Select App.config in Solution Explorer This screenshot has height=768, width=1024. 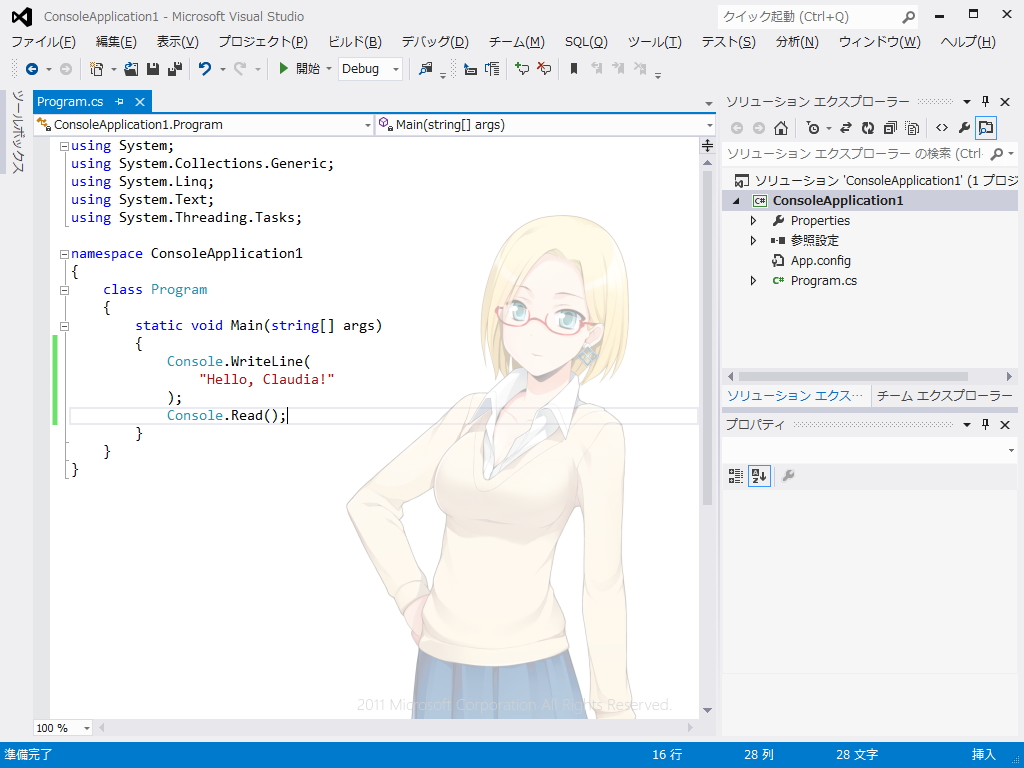[820, 261]
